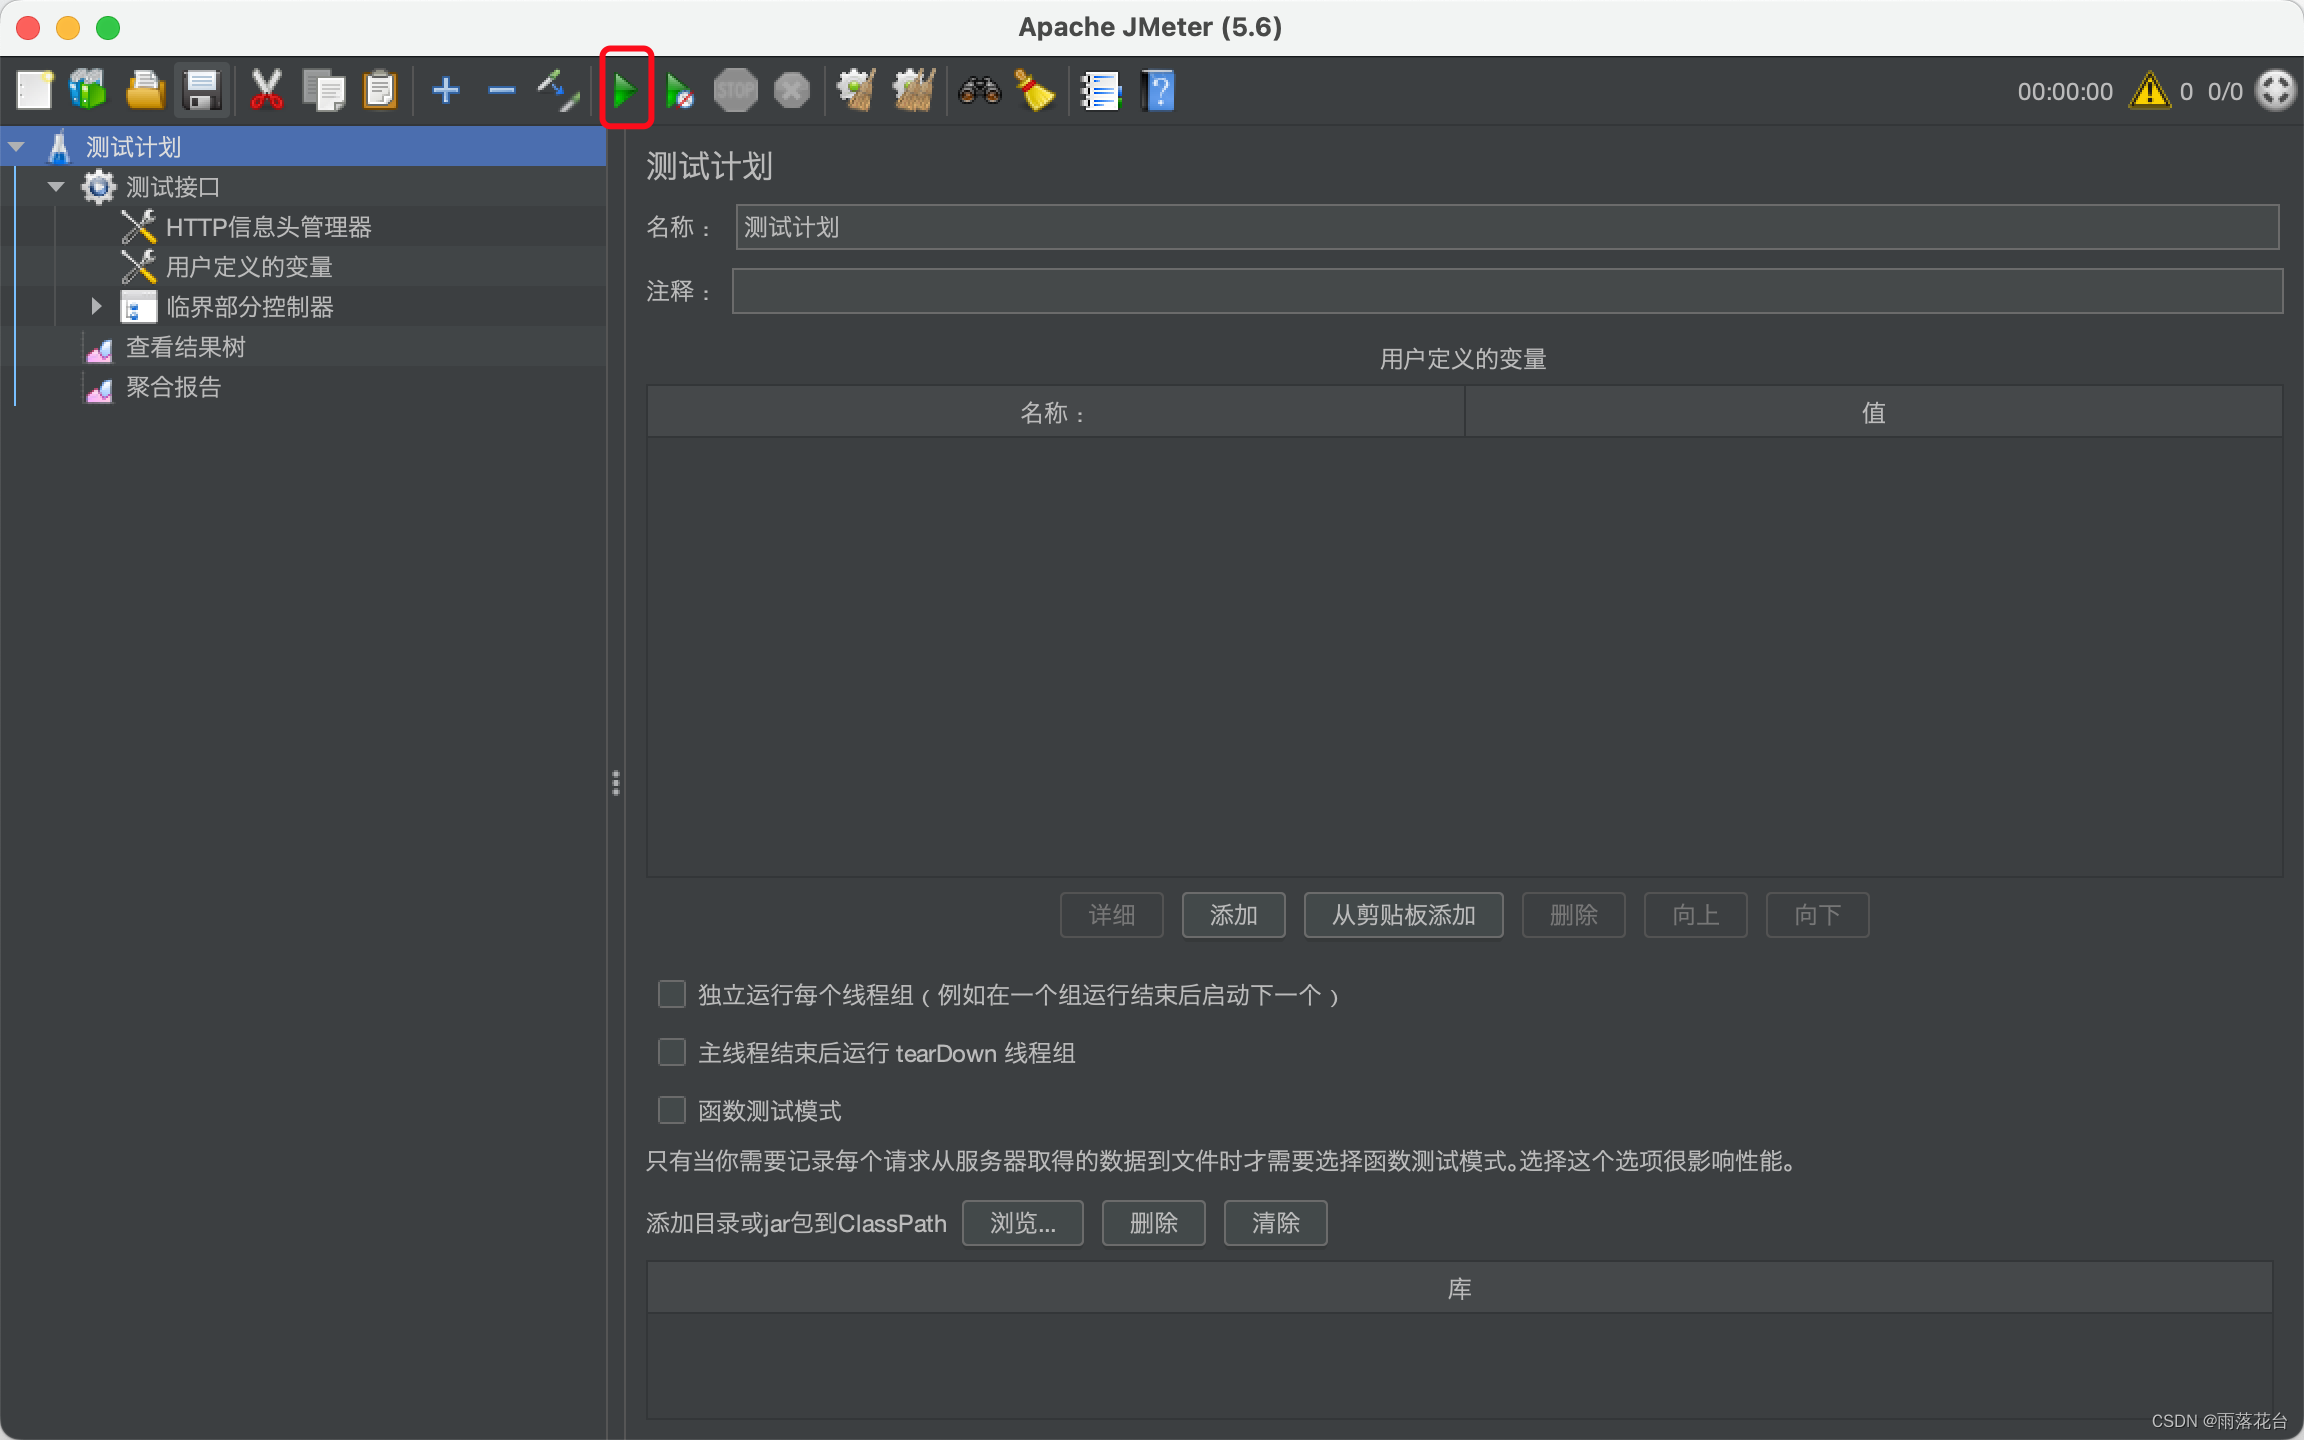Click the Save test plan floppy icon
2304x1440 pixels.
[202, 91]
